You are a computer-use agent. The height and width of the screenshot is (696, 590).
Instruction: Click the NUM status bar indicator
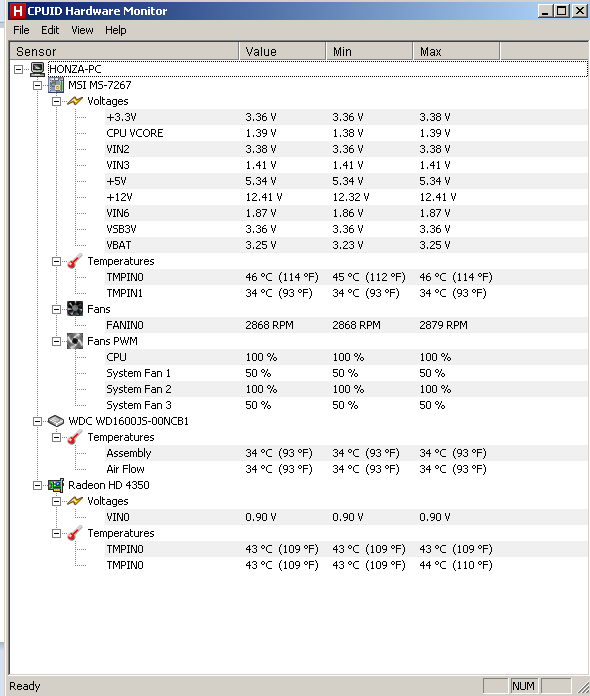(x=524, y=686)
